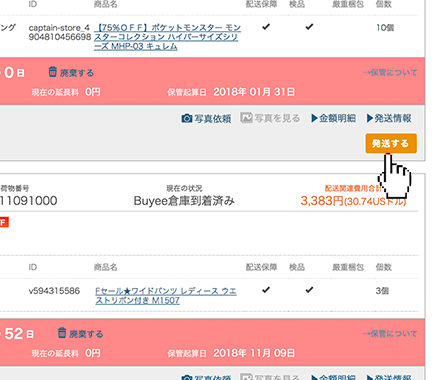The width and height of the screenshot is (435, 380).
Task: Click the 検品 checkmark in the captain-store row
Action: coord(309,27)
